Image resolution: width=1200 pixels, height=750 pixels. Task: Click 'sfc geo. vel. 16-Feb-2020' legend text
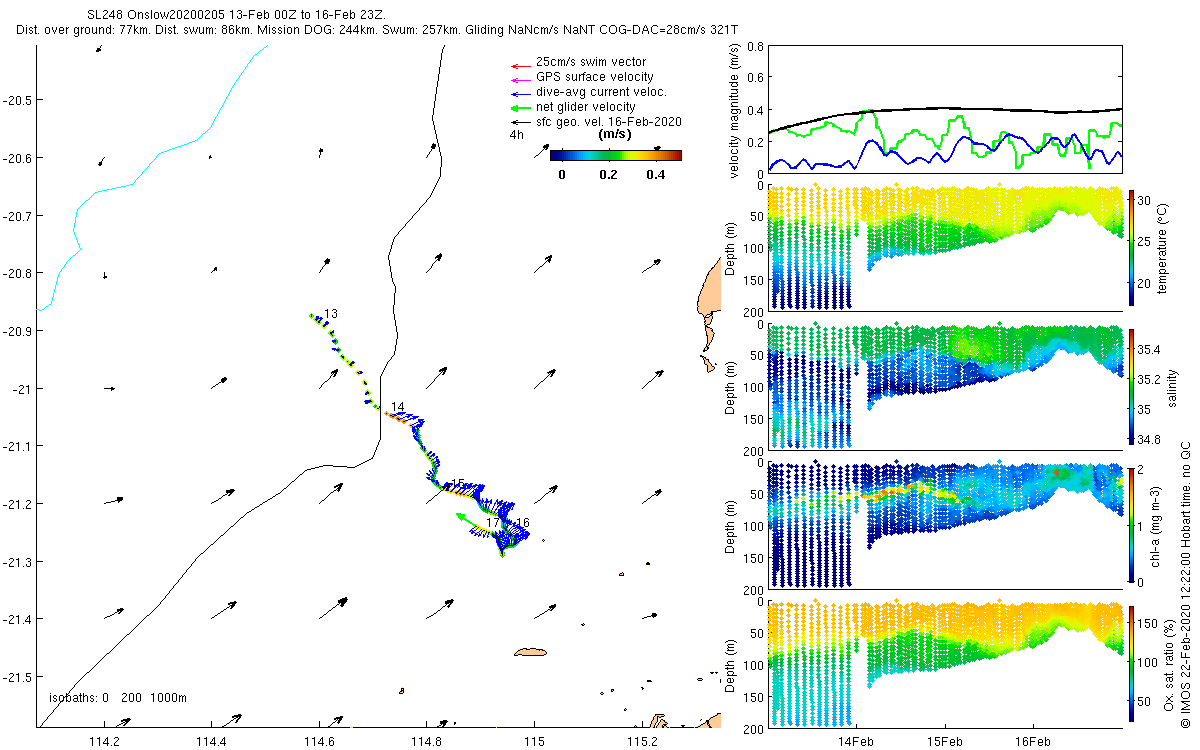click(x=609, y=121)
